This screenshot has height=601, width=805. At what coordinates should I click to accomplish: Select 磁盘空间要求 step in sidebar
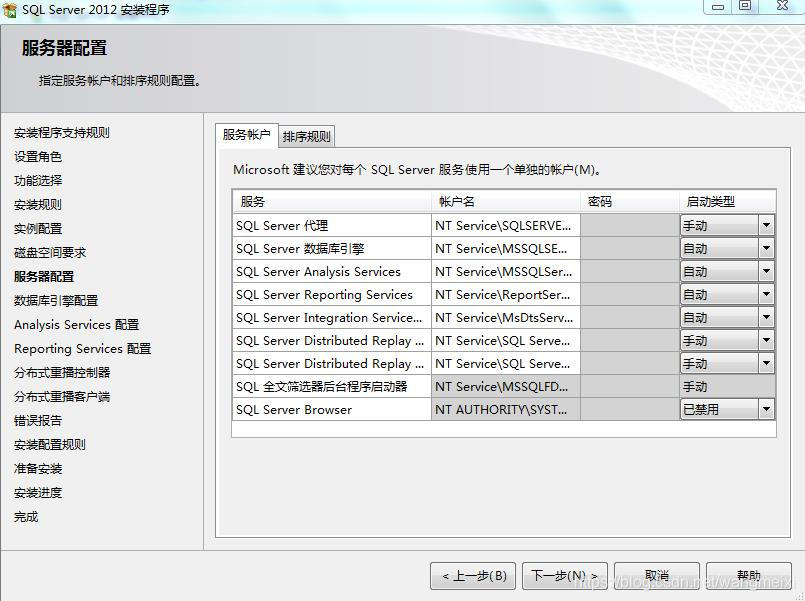[x=50, y=253]
